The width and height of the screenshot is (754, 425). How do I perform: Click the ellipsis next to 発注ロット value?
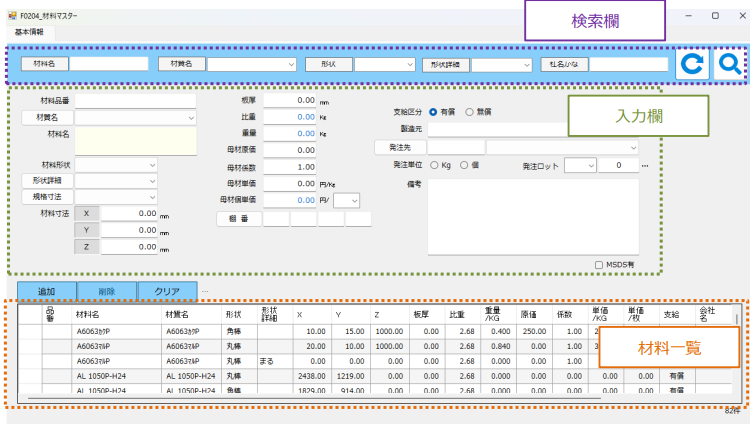[645, 166]
